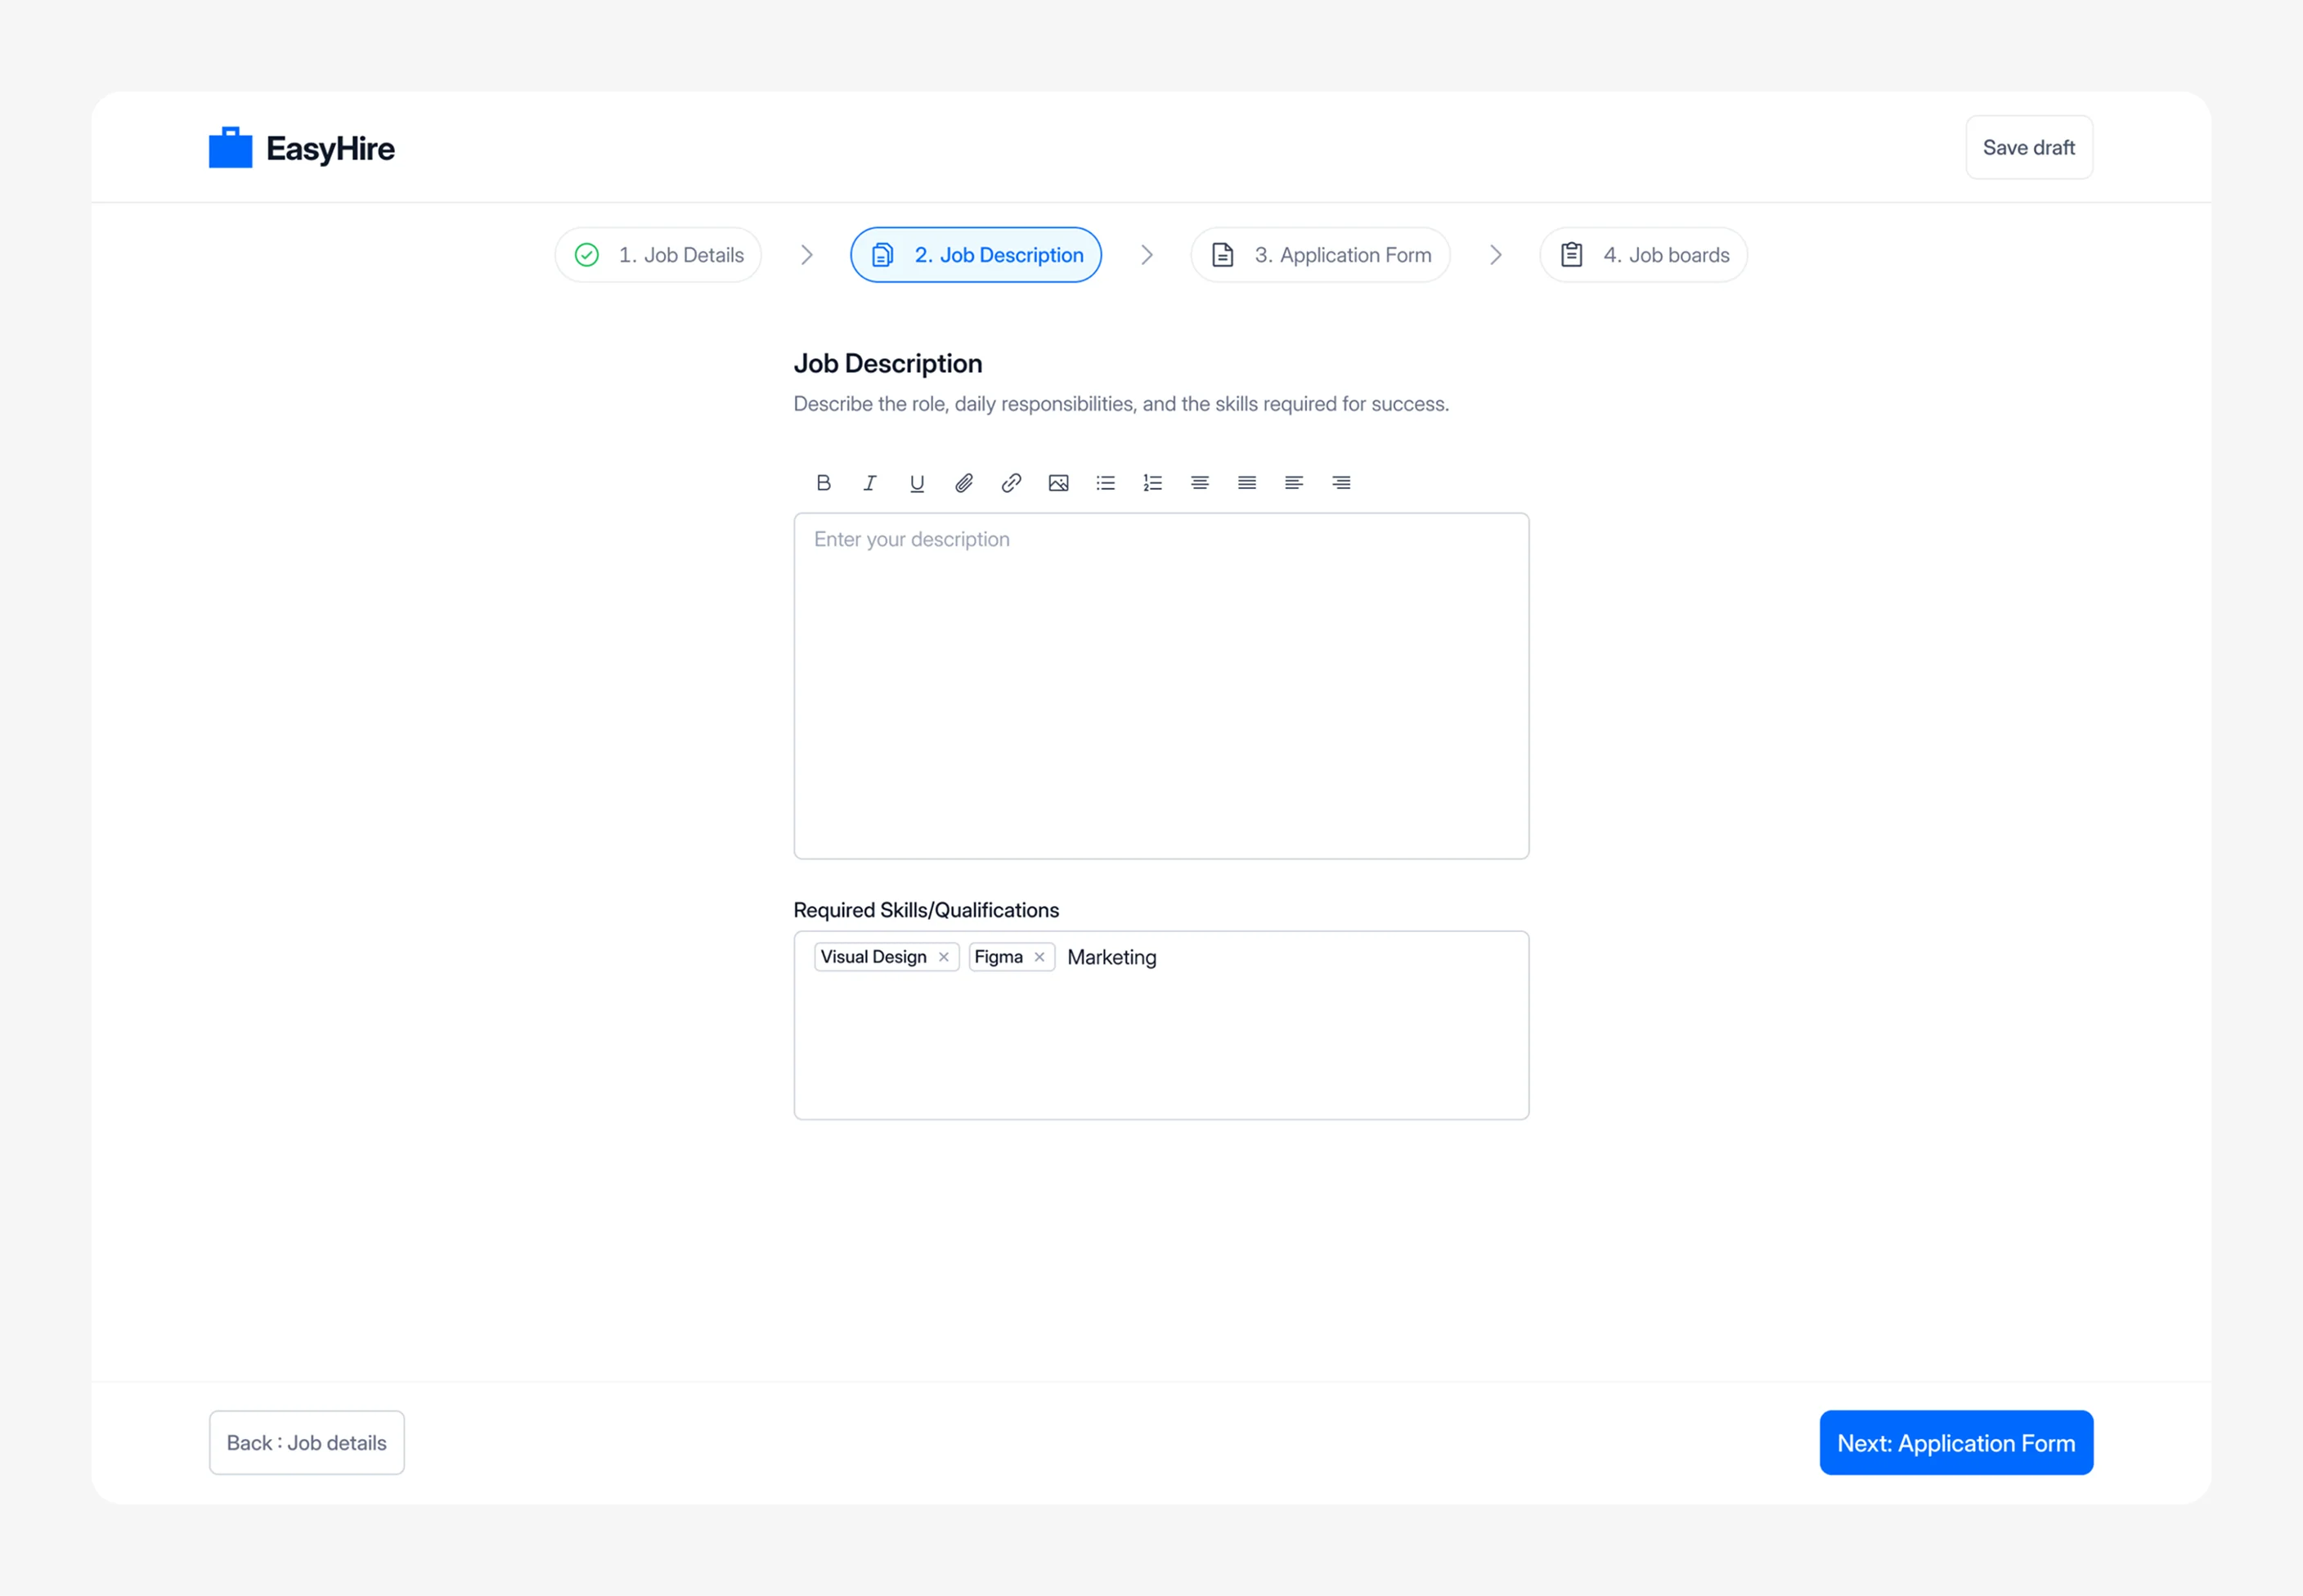Focus the Enter your description text area
The image size is (2303, 1596).
tap(1161, 686)
